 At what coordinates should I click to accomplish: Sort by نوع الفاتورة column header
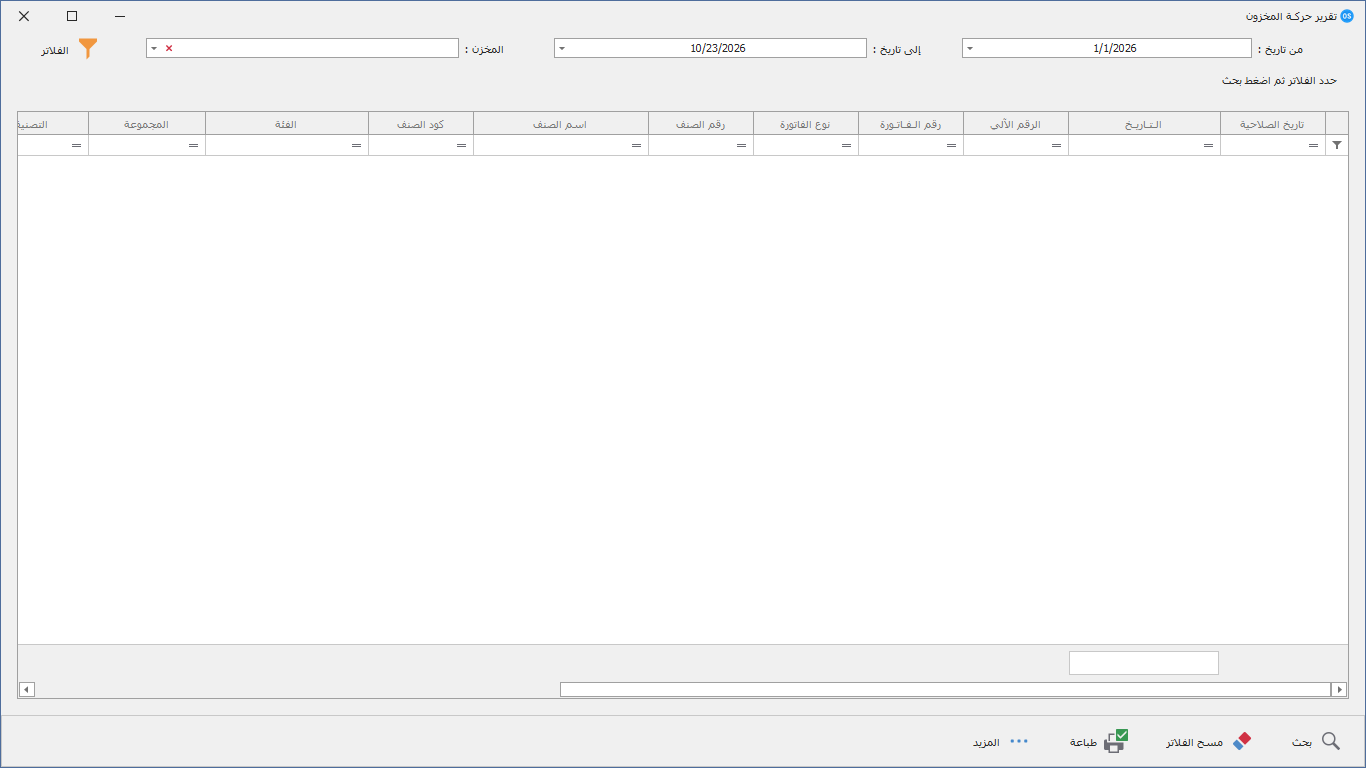point(806,124)
